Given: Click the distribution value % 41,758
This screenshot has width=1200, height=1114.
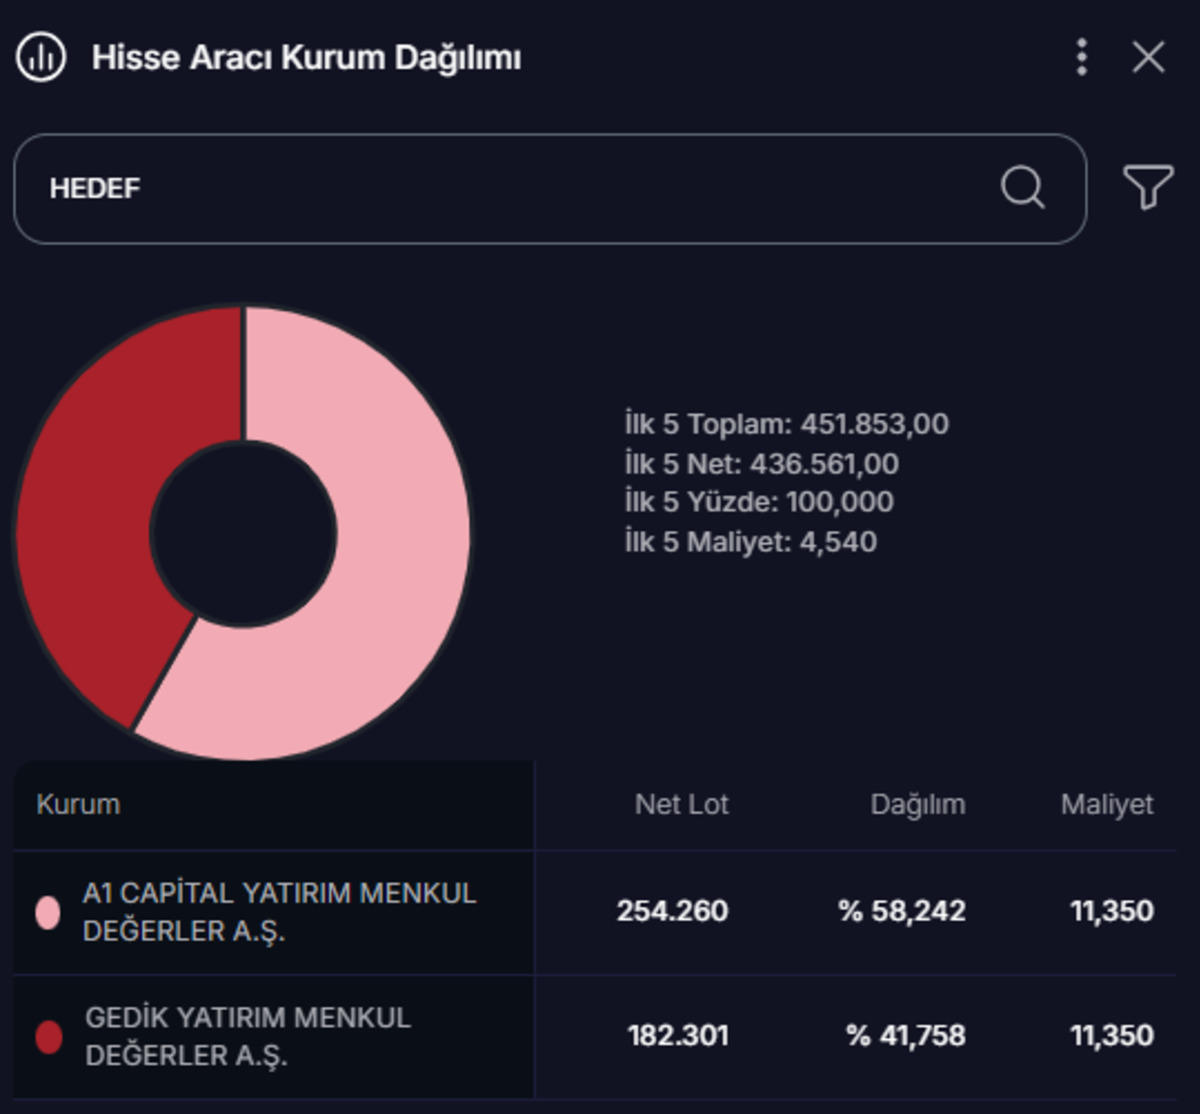Looking at the screenshot, I should click(x=906, y=1036).
